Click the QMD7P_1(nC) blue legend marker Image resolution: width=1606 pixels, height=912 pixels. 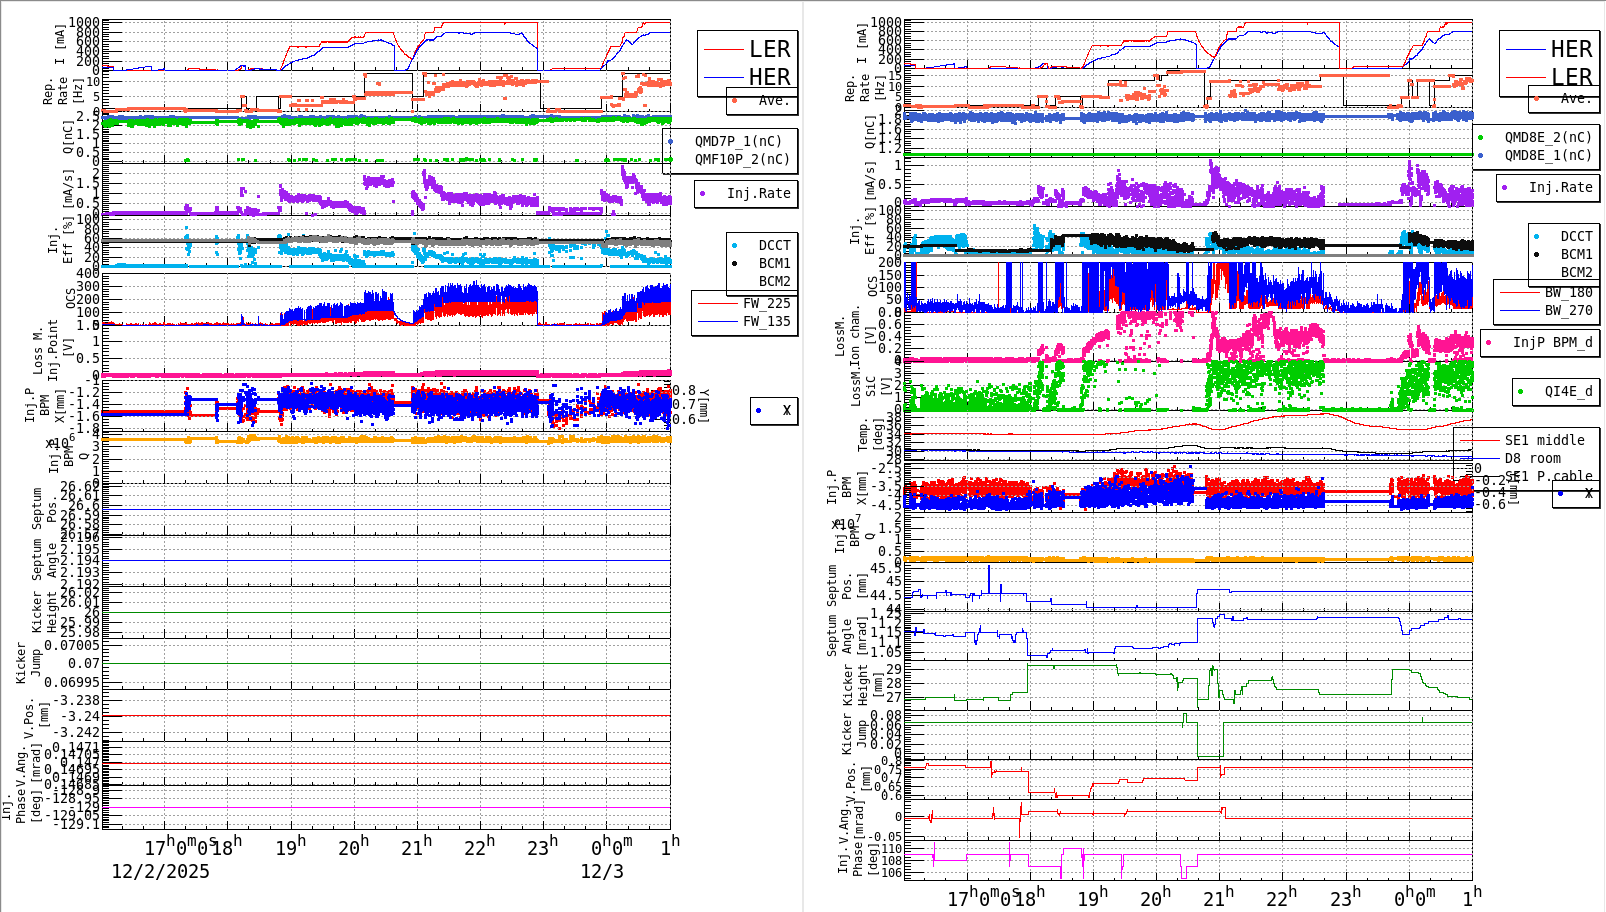click(671, 141)
